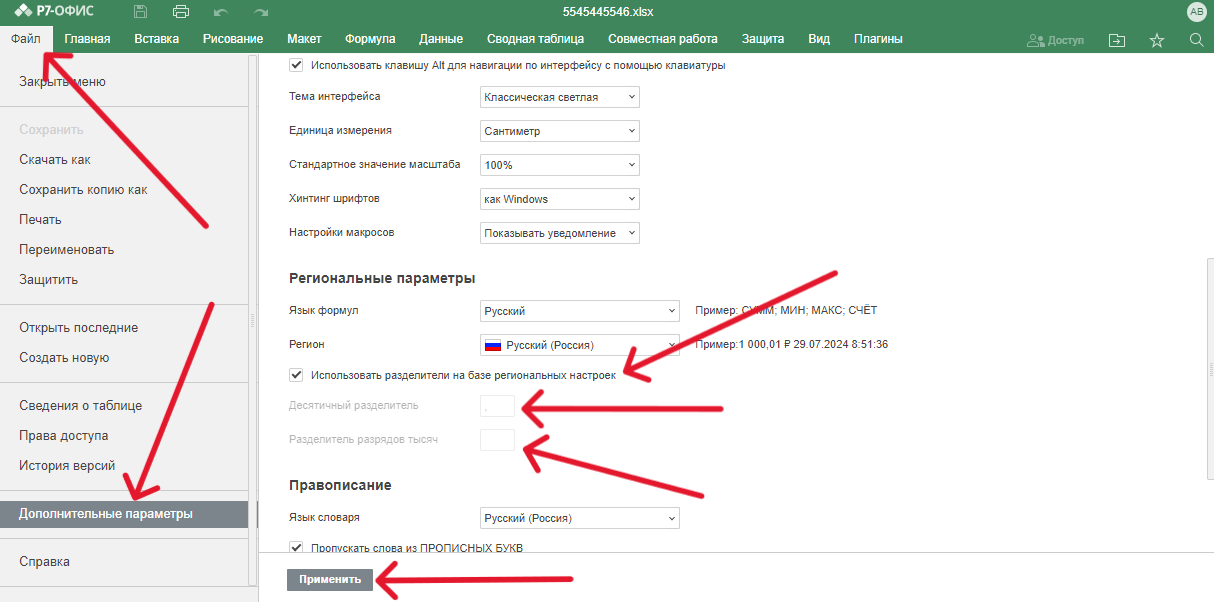Toggle Alt key navigation checkbox
1214x602 pixels.
(x=296, y=65)
